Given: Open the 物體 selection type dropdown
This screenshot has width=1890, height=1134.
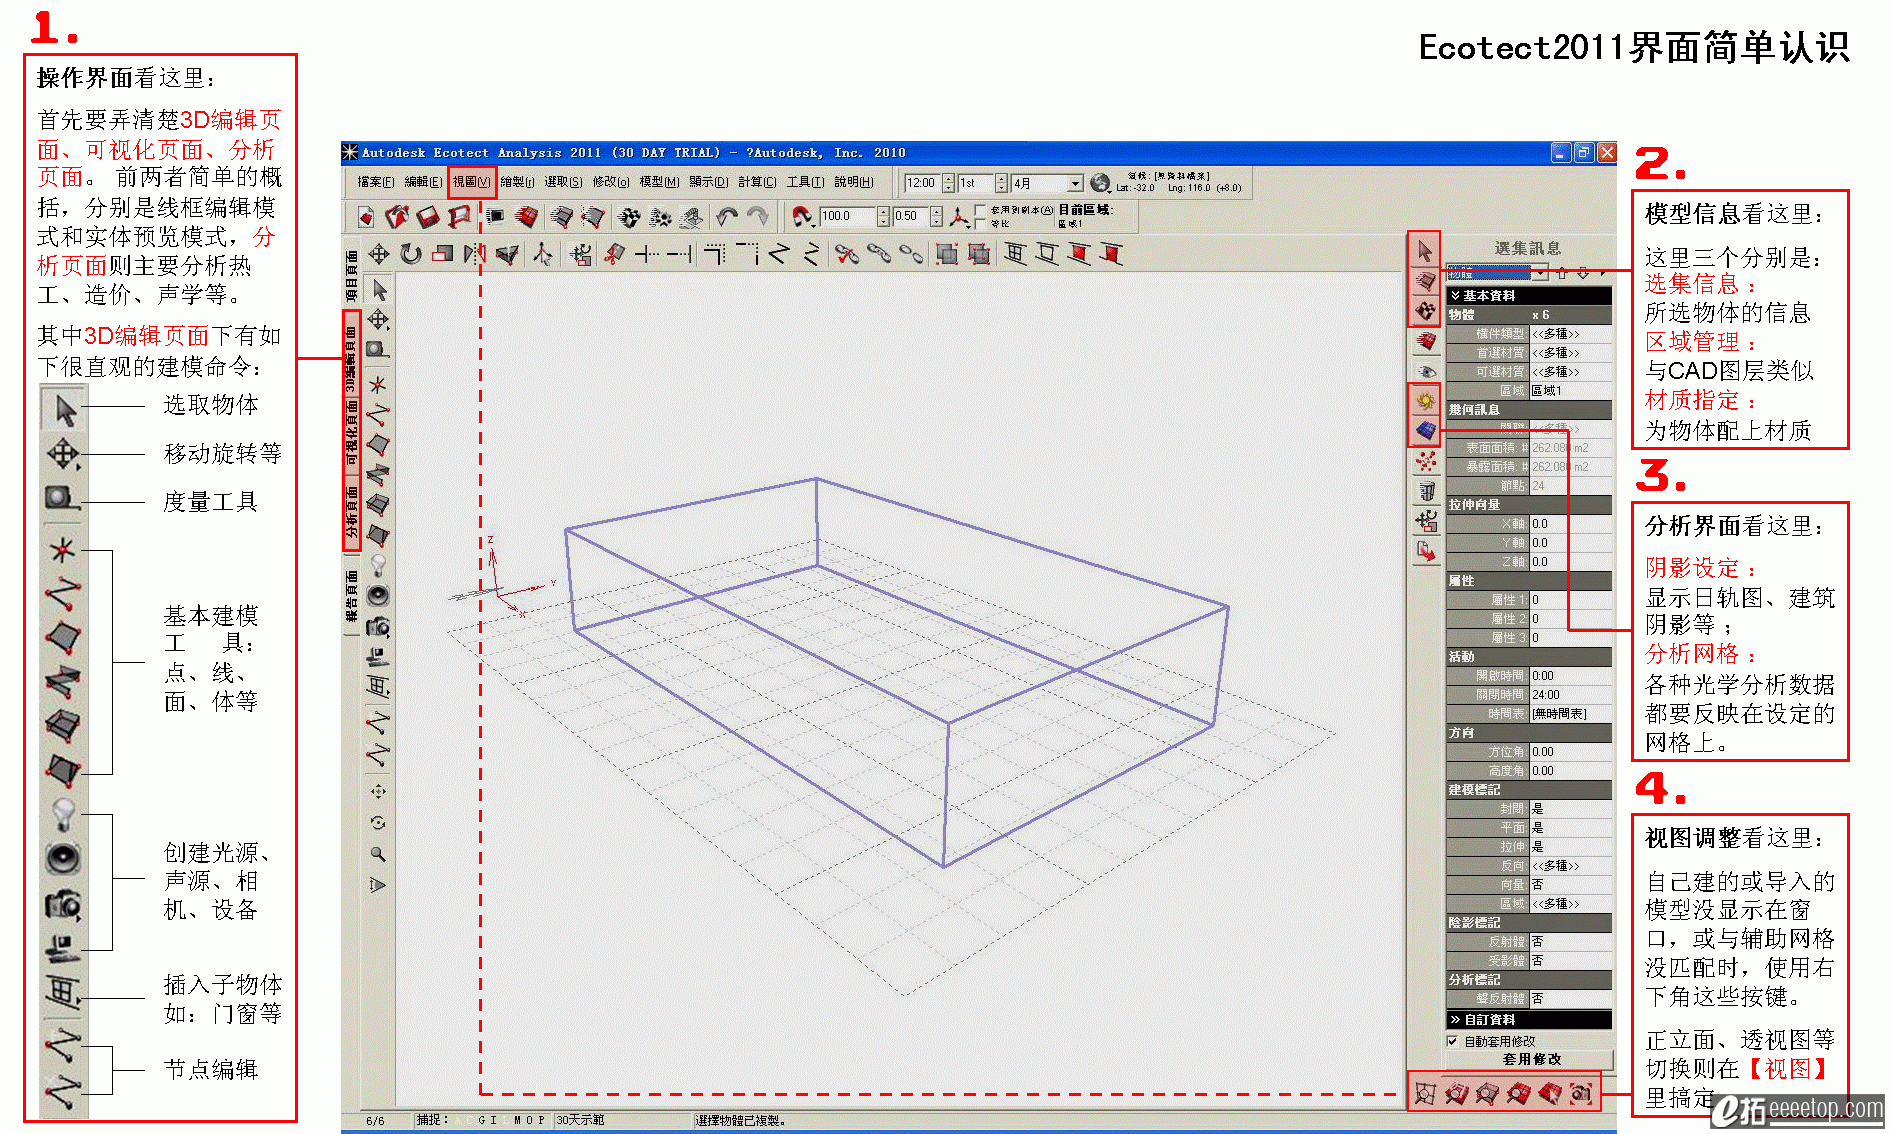Looking at the screenshot, I should coord(1540,273).
